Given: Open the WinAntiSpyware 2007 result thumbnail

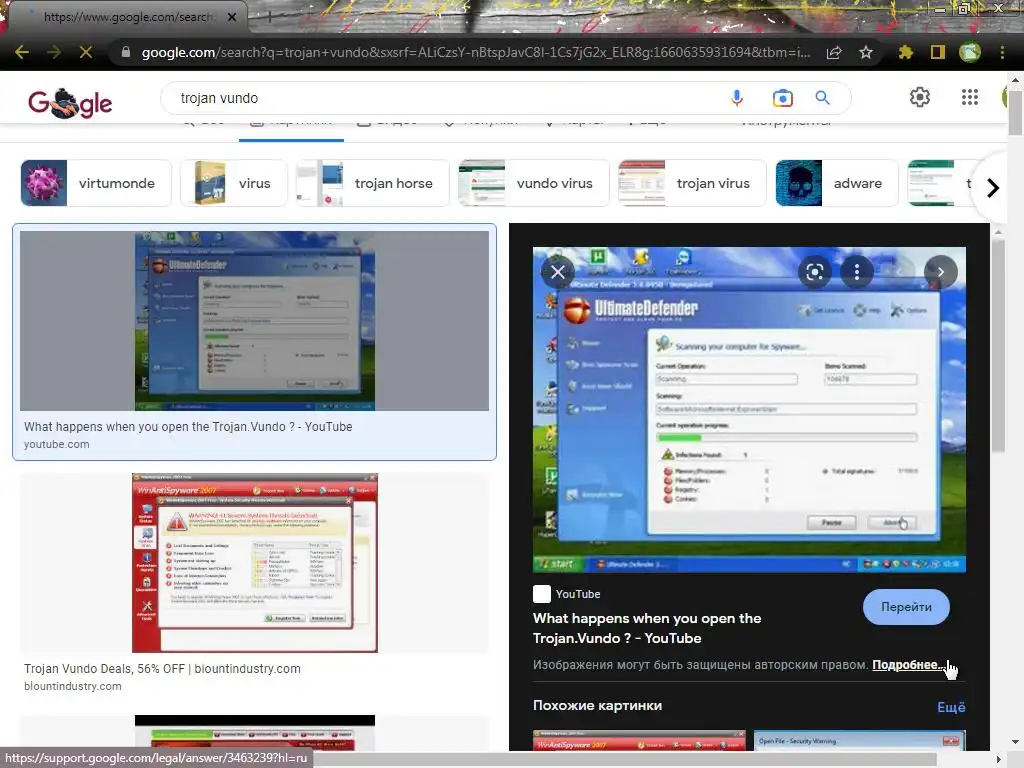Looking at the screenshot, I should click(255, 563).
